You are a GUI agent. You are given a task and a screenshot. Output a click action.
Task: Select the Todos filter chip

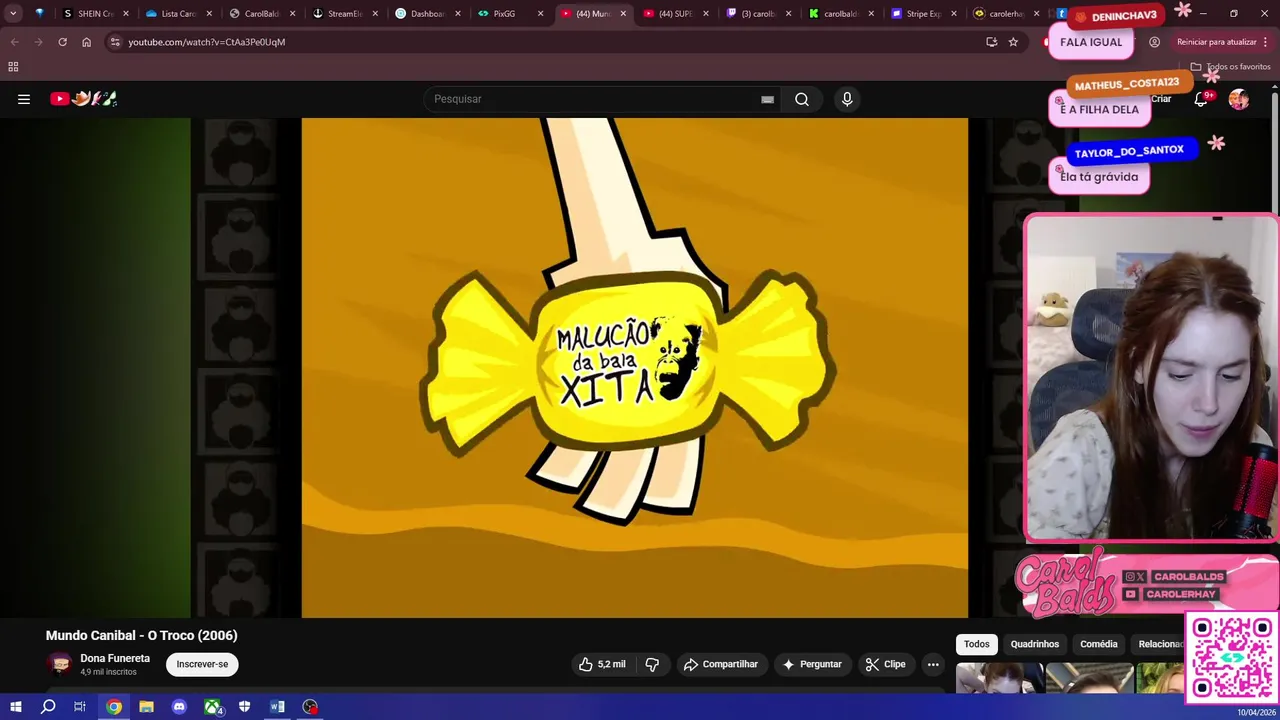[x=977, y=644]
